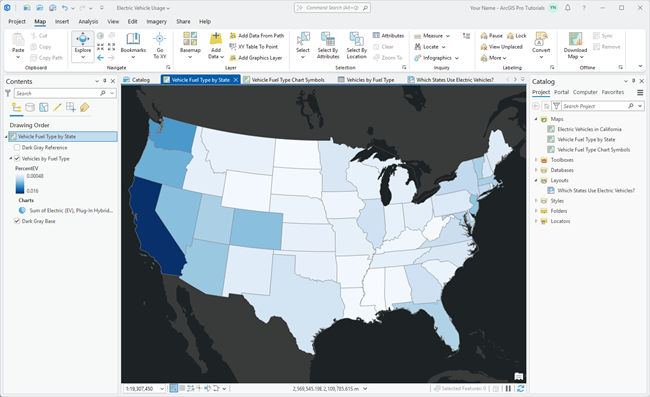The height and width of the screenshot is (397, 650).
Task: Open the Convert labels tool
Action: tap(541, 46)
